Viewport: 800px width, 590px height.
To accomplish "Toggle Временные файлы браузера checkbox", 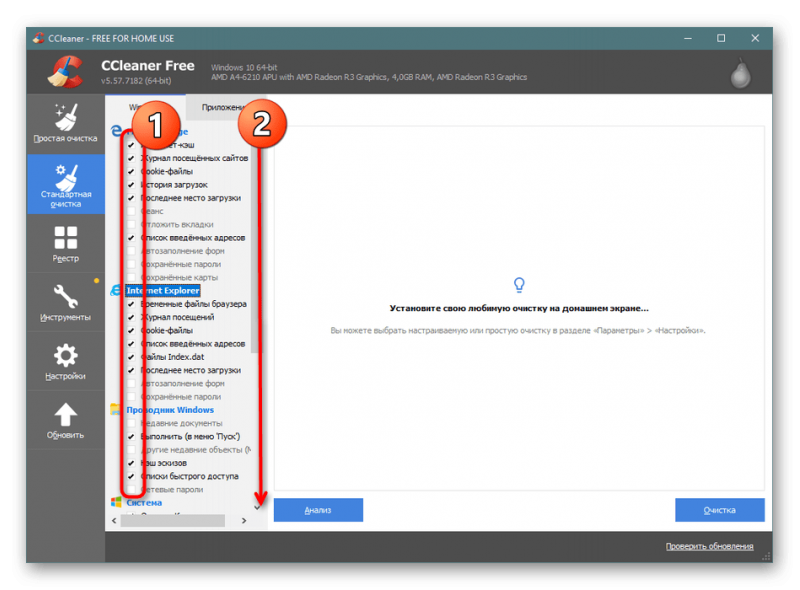I will click(x=131, y=304).
